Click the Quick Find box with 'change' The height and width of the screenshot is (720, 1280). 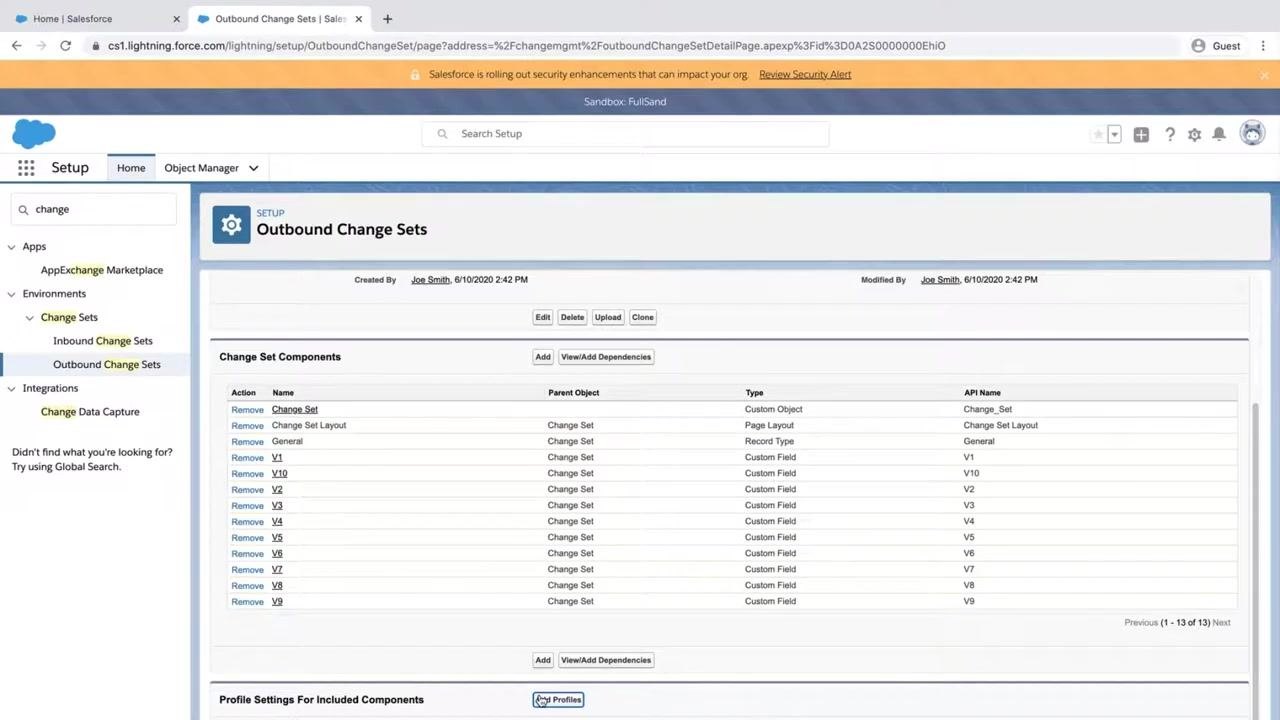pos(94,209)
